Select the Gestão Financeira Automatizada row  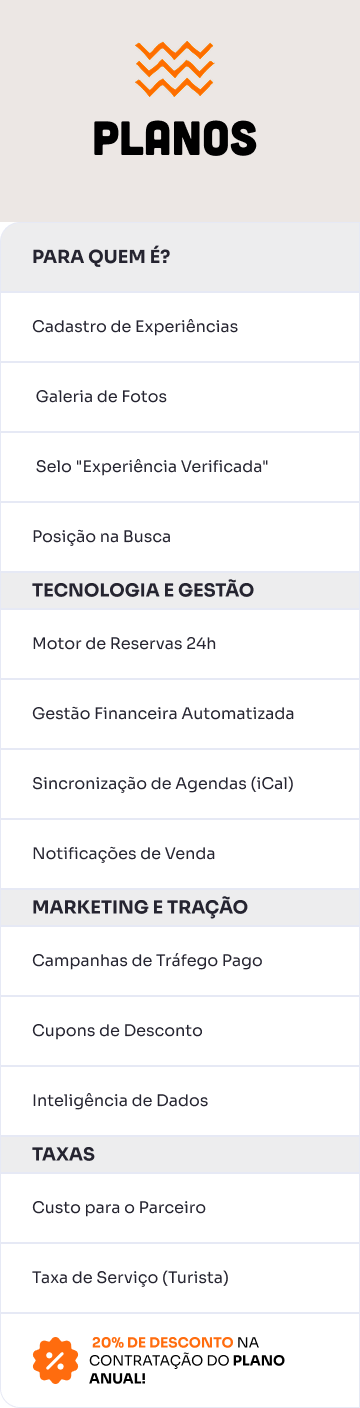coord(180,714)
